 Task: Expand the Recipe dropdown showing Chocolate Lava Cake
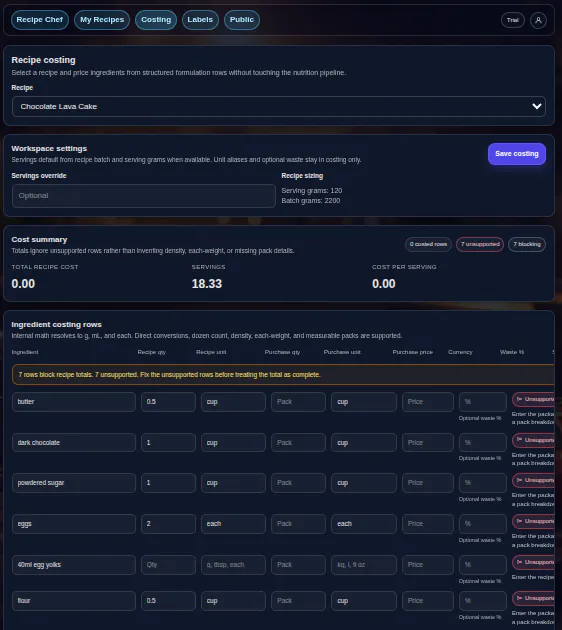point(279,106)
